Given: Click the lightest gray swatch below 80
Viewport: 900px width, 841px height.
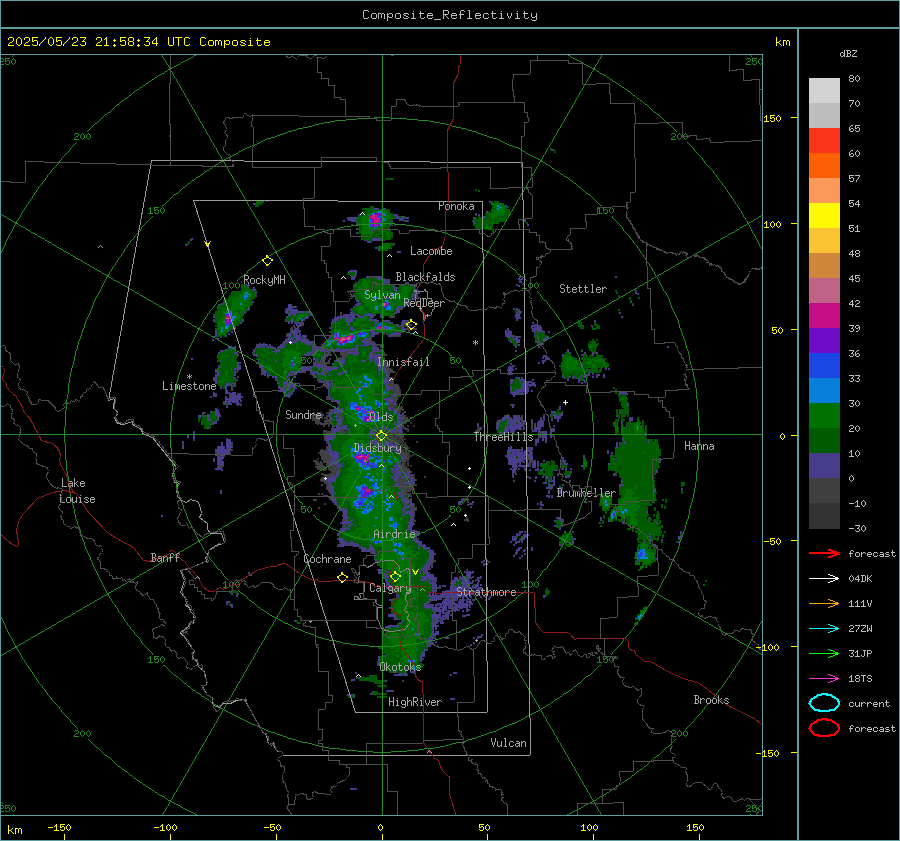Looking at the screenshot, I should tap(824, 91).
